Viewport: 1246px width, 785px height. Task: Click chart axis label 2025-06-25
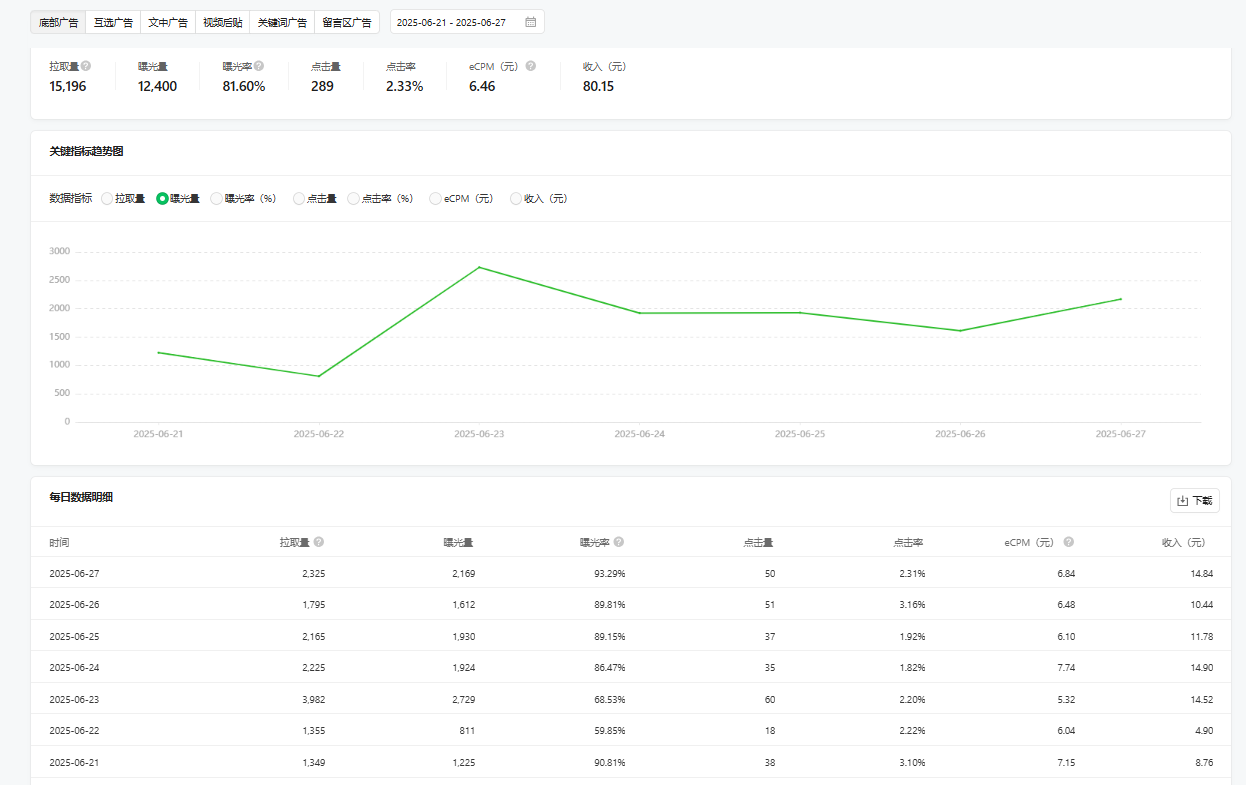point(800,434)
